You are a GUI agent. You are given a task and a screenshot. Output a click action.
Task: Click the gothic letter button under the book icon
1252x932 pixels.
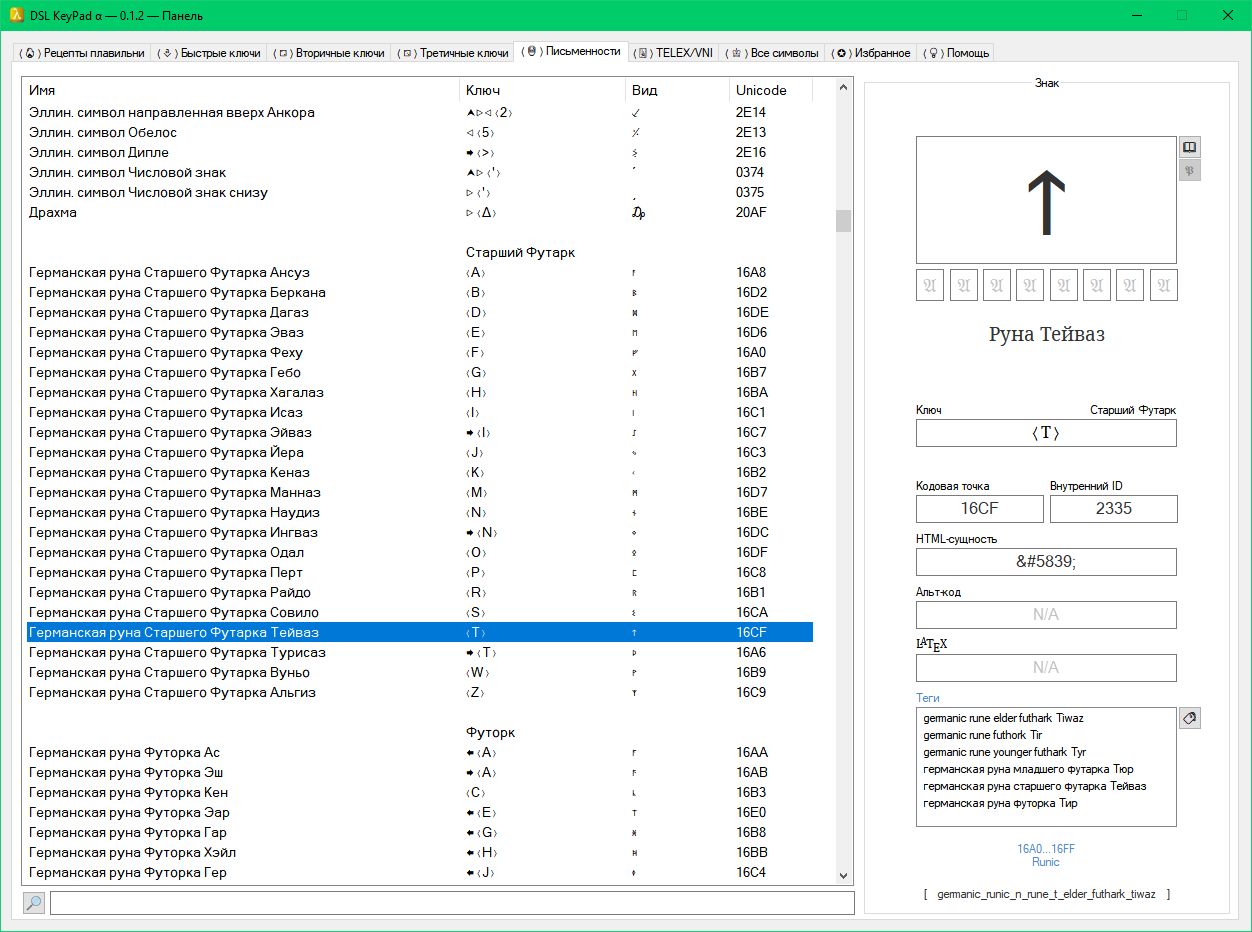click(1189, 171)
